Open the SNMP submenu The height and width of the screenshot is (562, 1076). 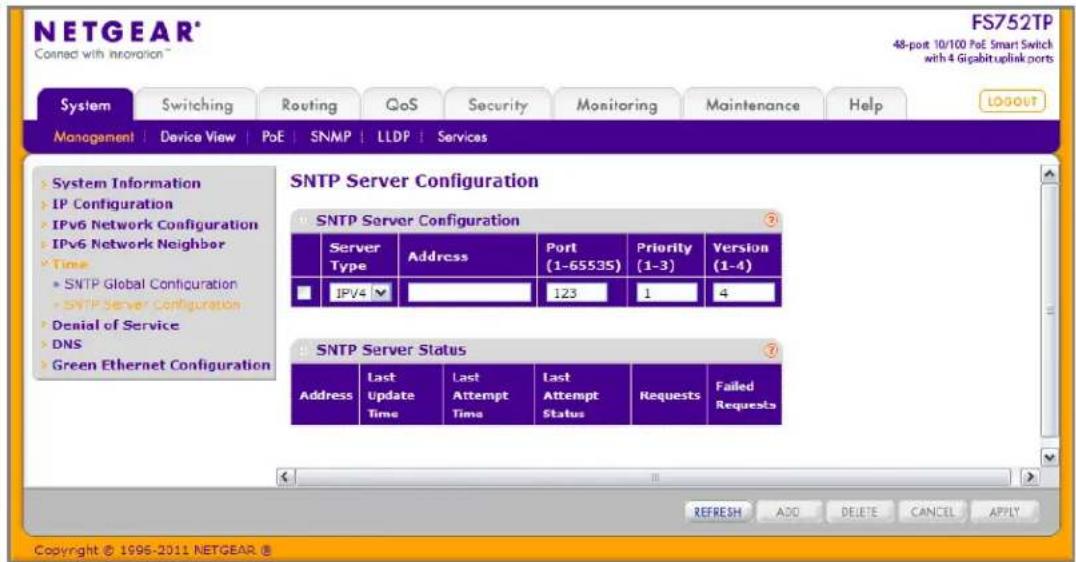[x=330, y=137]
